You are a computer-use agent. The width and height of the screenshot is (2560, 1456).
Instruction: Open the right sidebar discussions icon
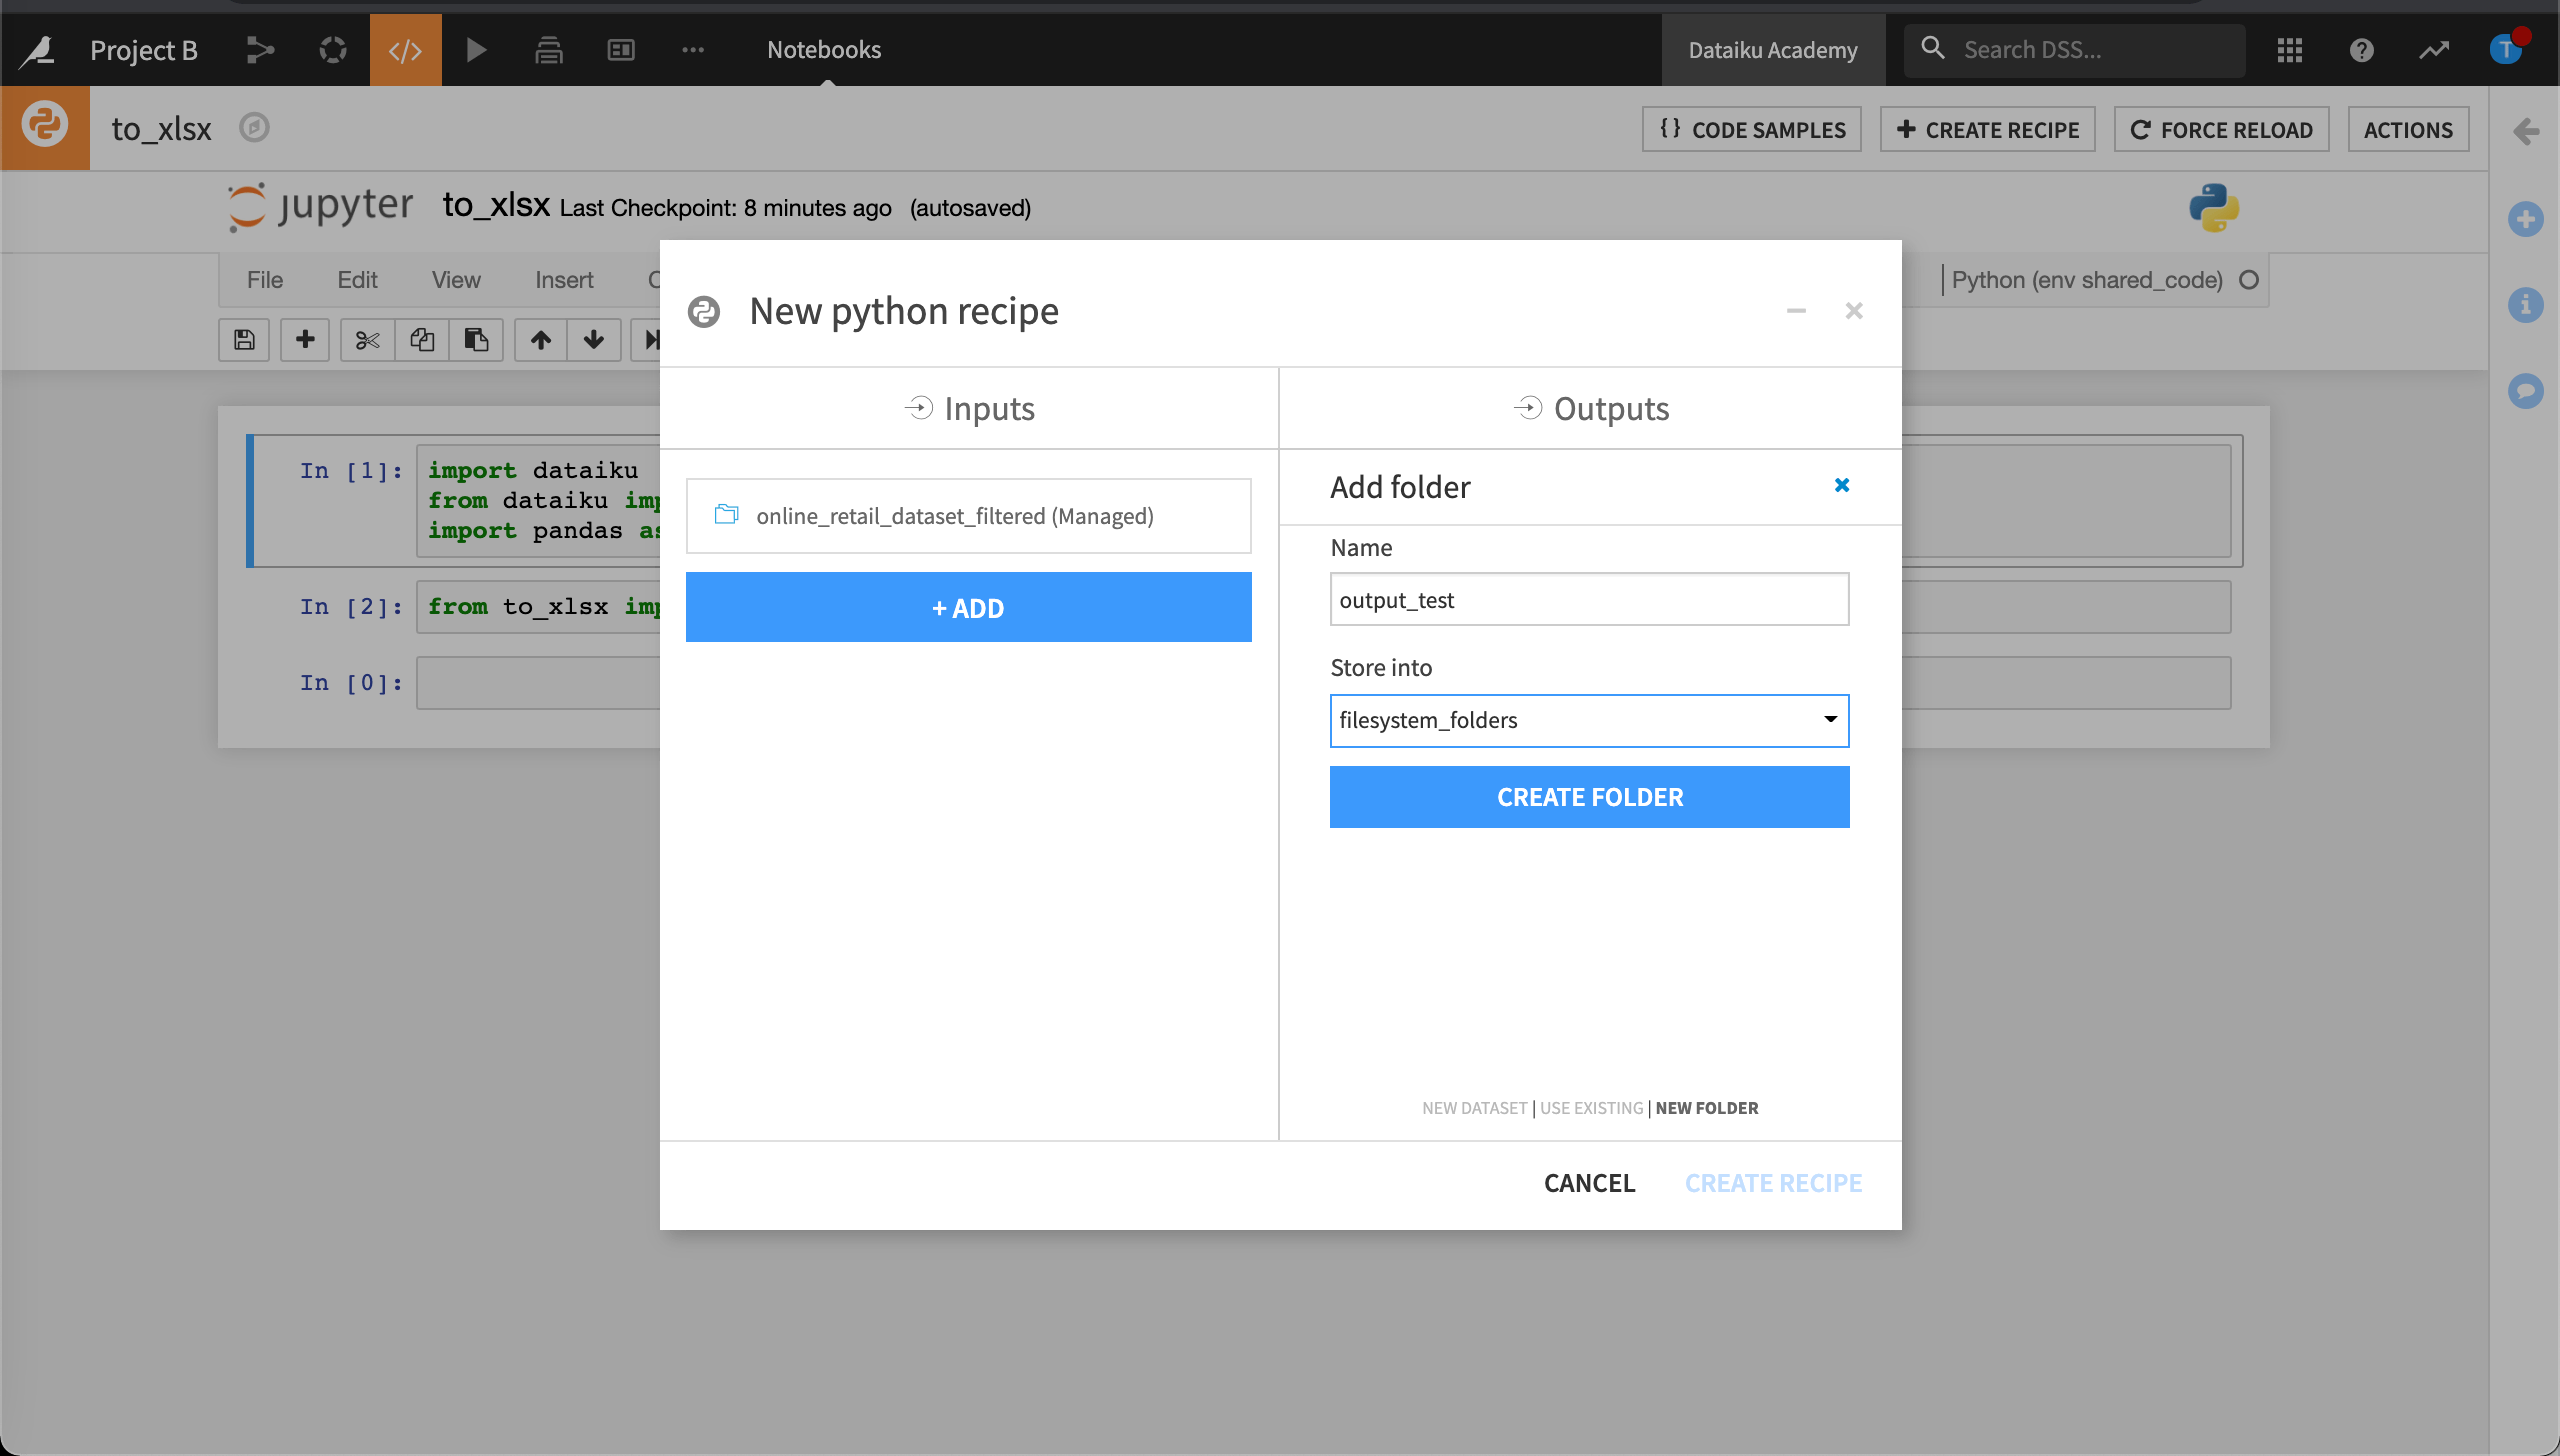[x=2526, y=391]
